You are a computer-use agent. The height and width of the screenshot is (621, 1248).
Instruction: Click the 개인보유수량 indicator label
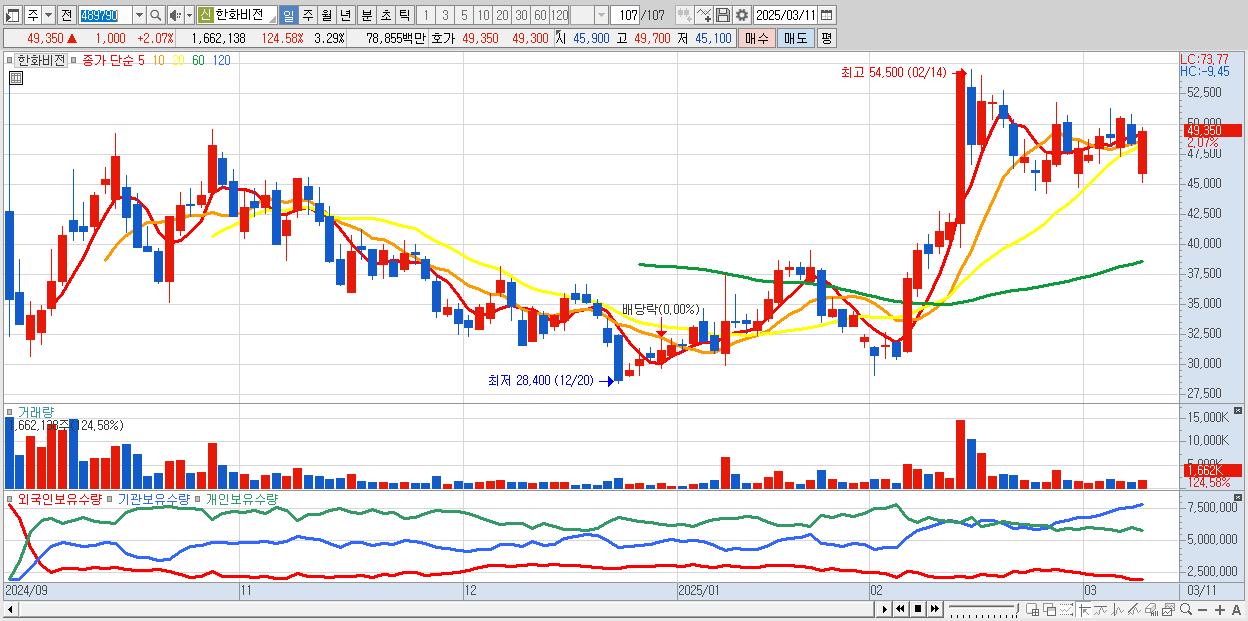point(241,498)
